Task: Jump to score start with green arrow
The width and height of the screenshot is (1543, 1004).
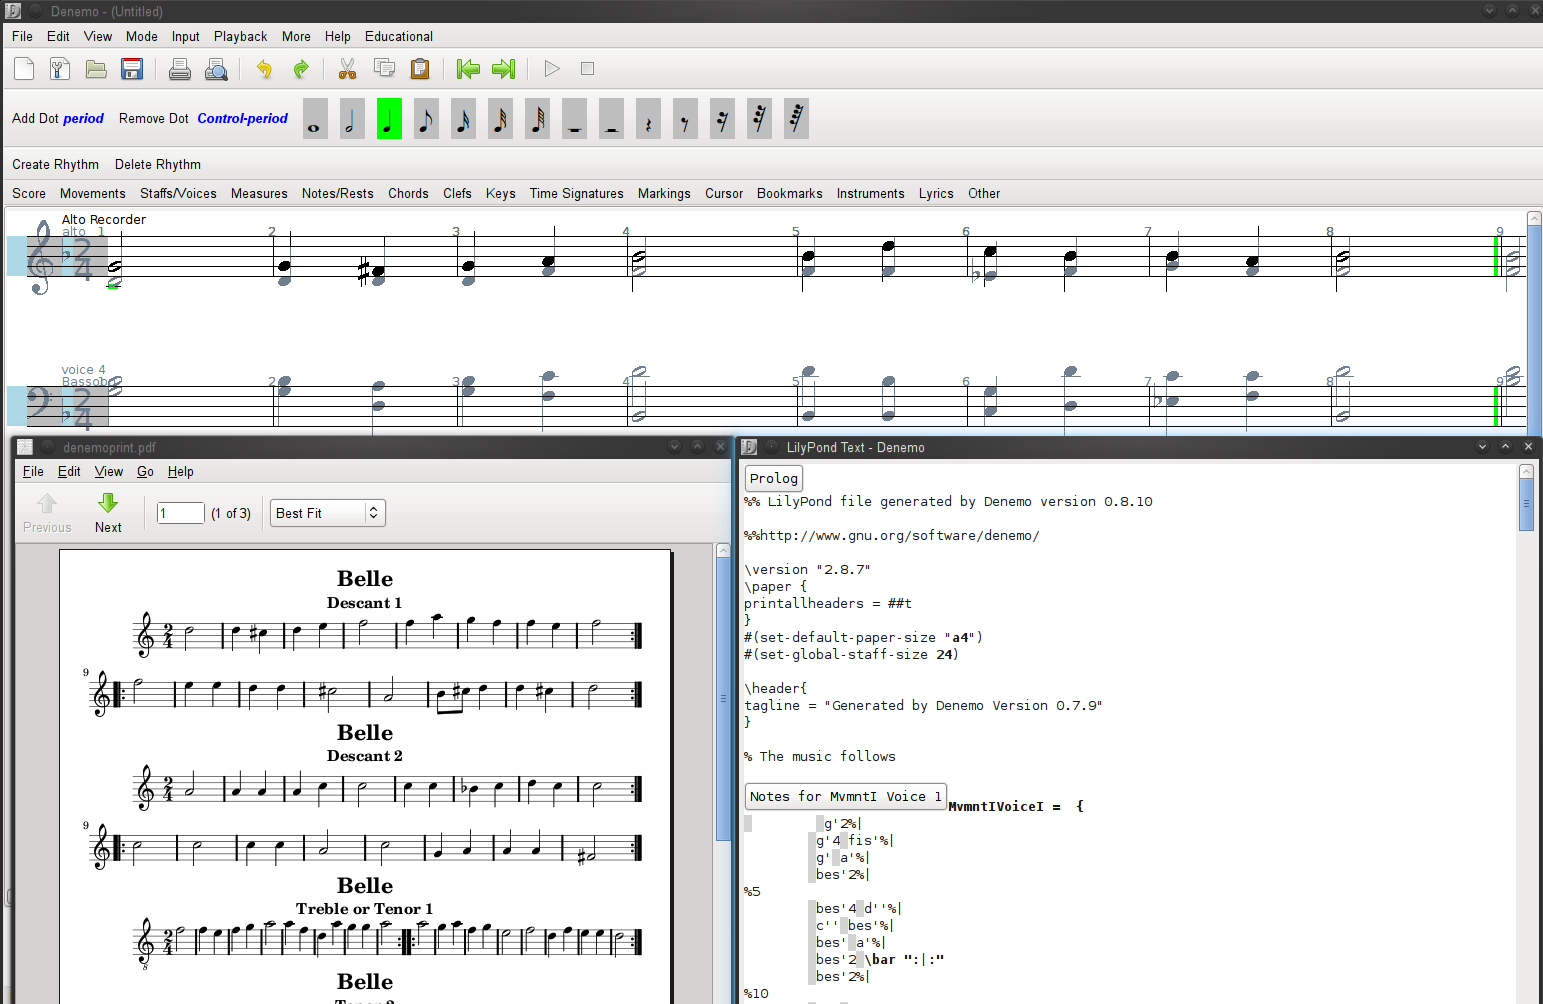Action: [x=467, y=69]
